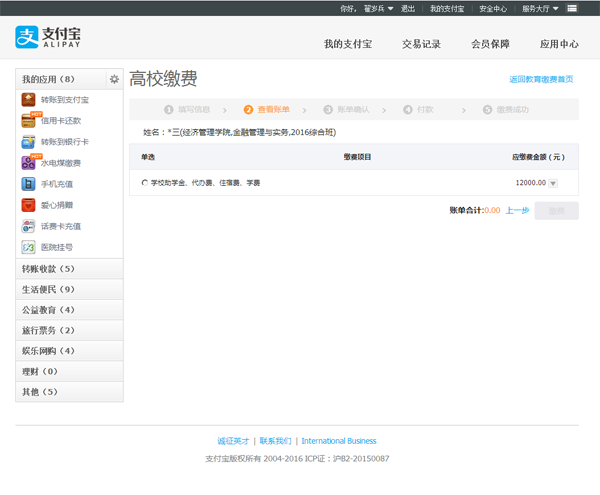Expand the 转账收款 (5) section
Image resolution: width=600 pixels, height=495 pixels.
(x=69, y=269)
